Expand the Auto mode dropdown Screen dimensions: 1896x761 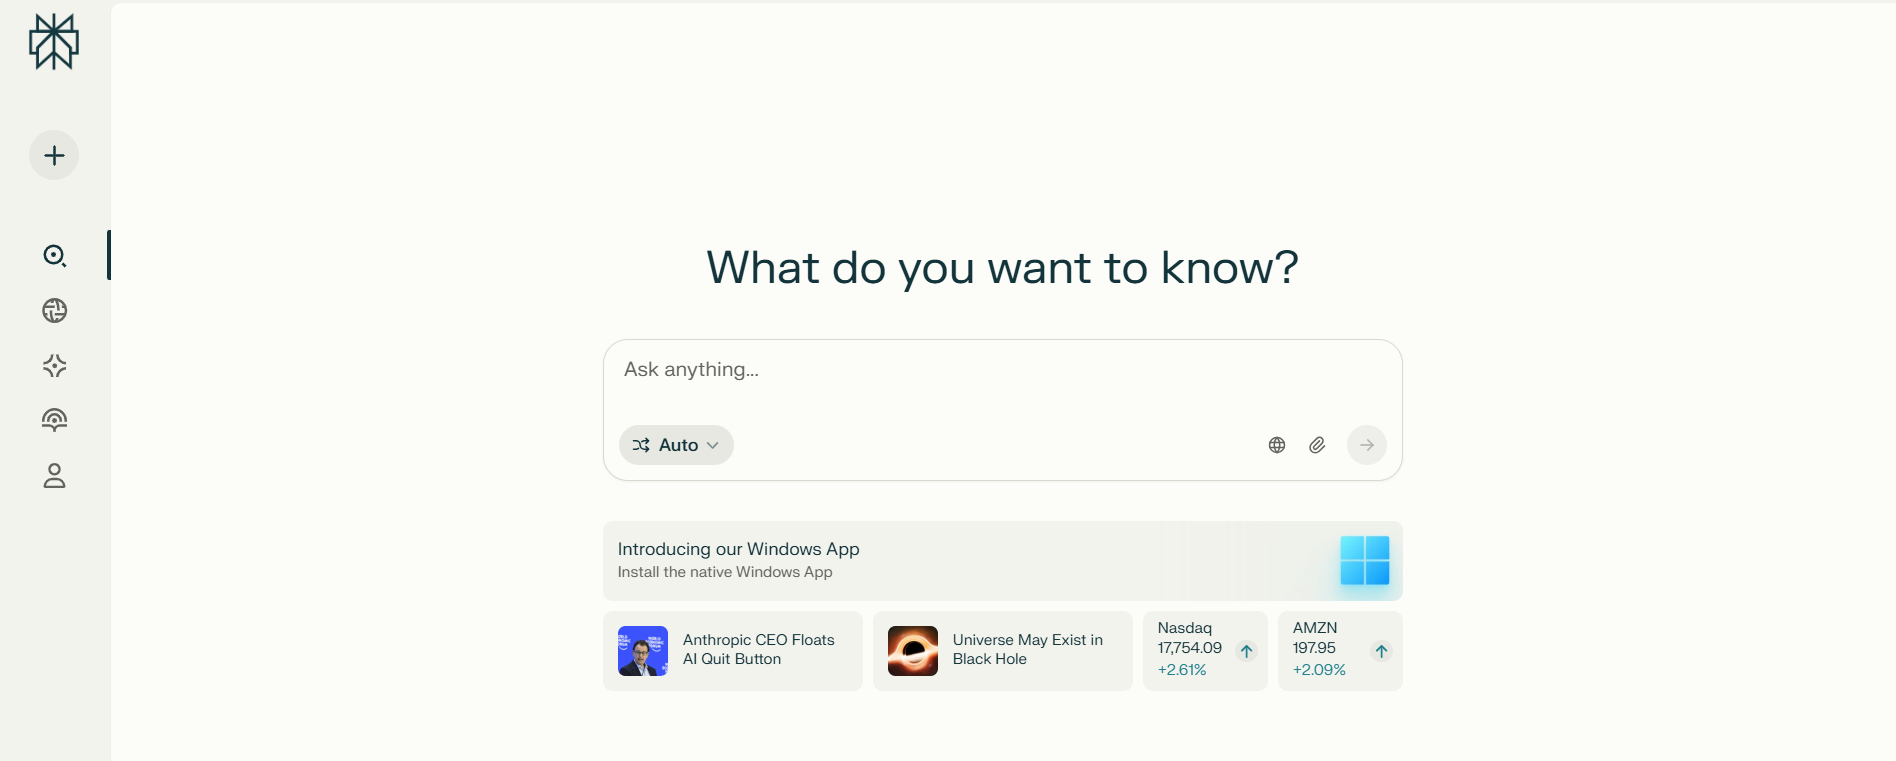click(x=676, y=445)
